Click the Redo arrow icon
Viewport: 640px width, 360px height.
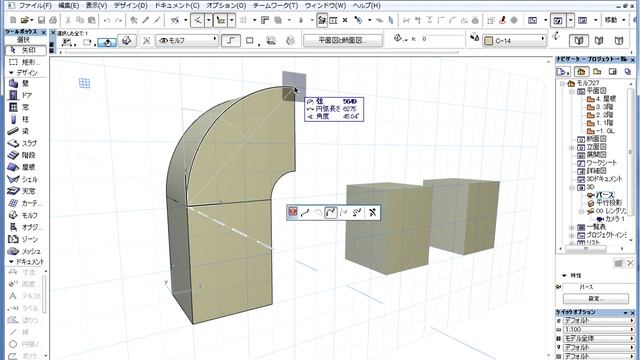[118, 20]
